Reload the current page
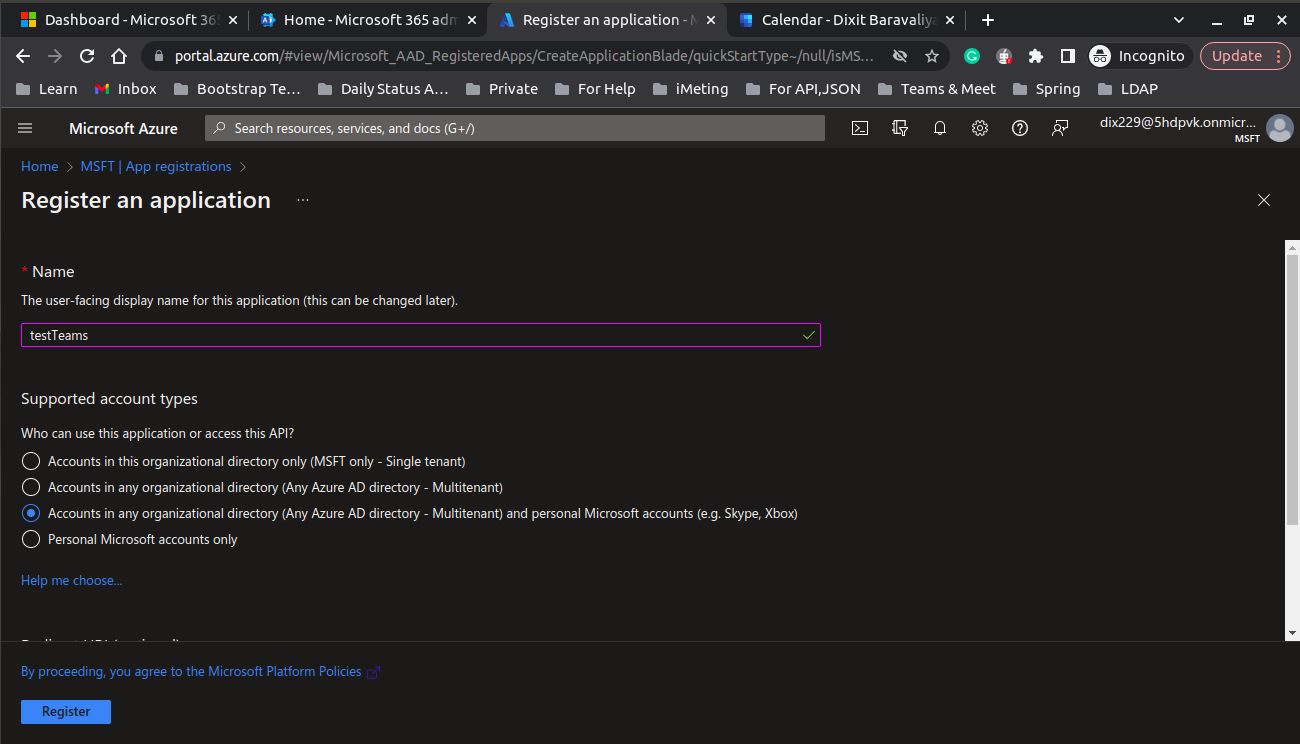1300x744 pixels. coord(87,56)
